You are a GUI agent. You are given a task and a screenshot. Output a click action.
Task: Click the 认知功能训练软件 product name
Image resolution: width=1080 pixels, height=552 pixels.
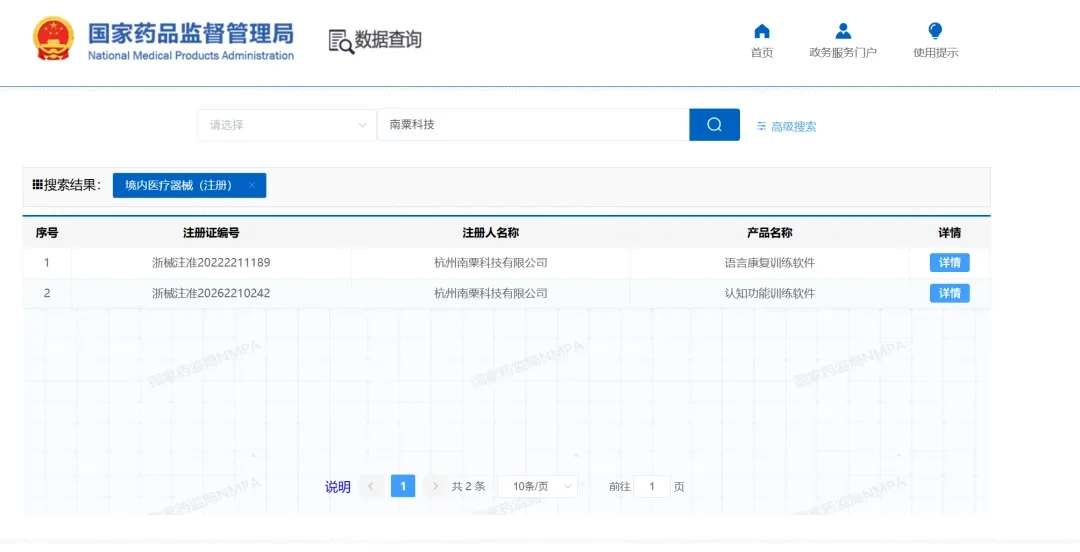tap(770, 294)
